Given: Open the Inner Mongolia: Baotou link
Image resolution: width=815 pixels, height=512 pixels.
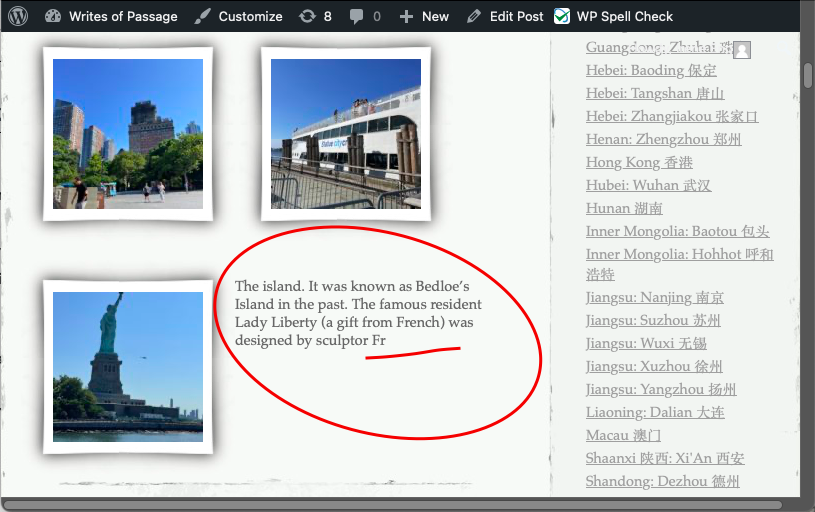Looking at the screenshot, I should point(677,231).
